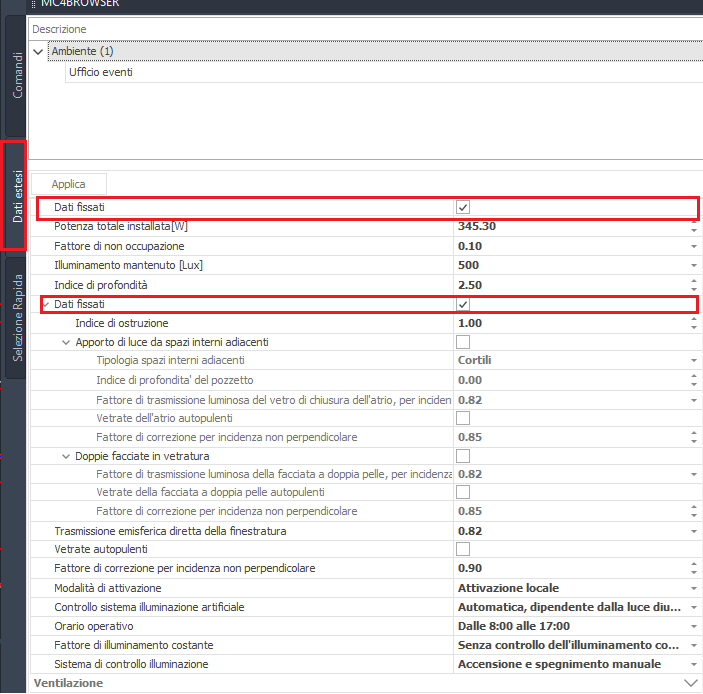The image size is (703, 694).
Task: Click the Indice di profondita' del pozzetto row
Action: 365,380
